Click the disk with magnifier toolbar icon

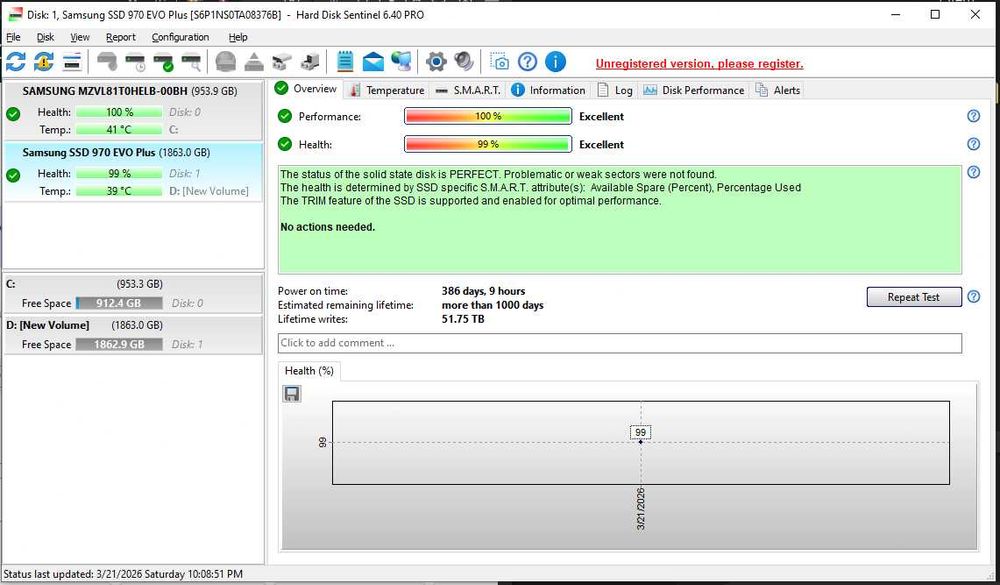click(191, 62)
